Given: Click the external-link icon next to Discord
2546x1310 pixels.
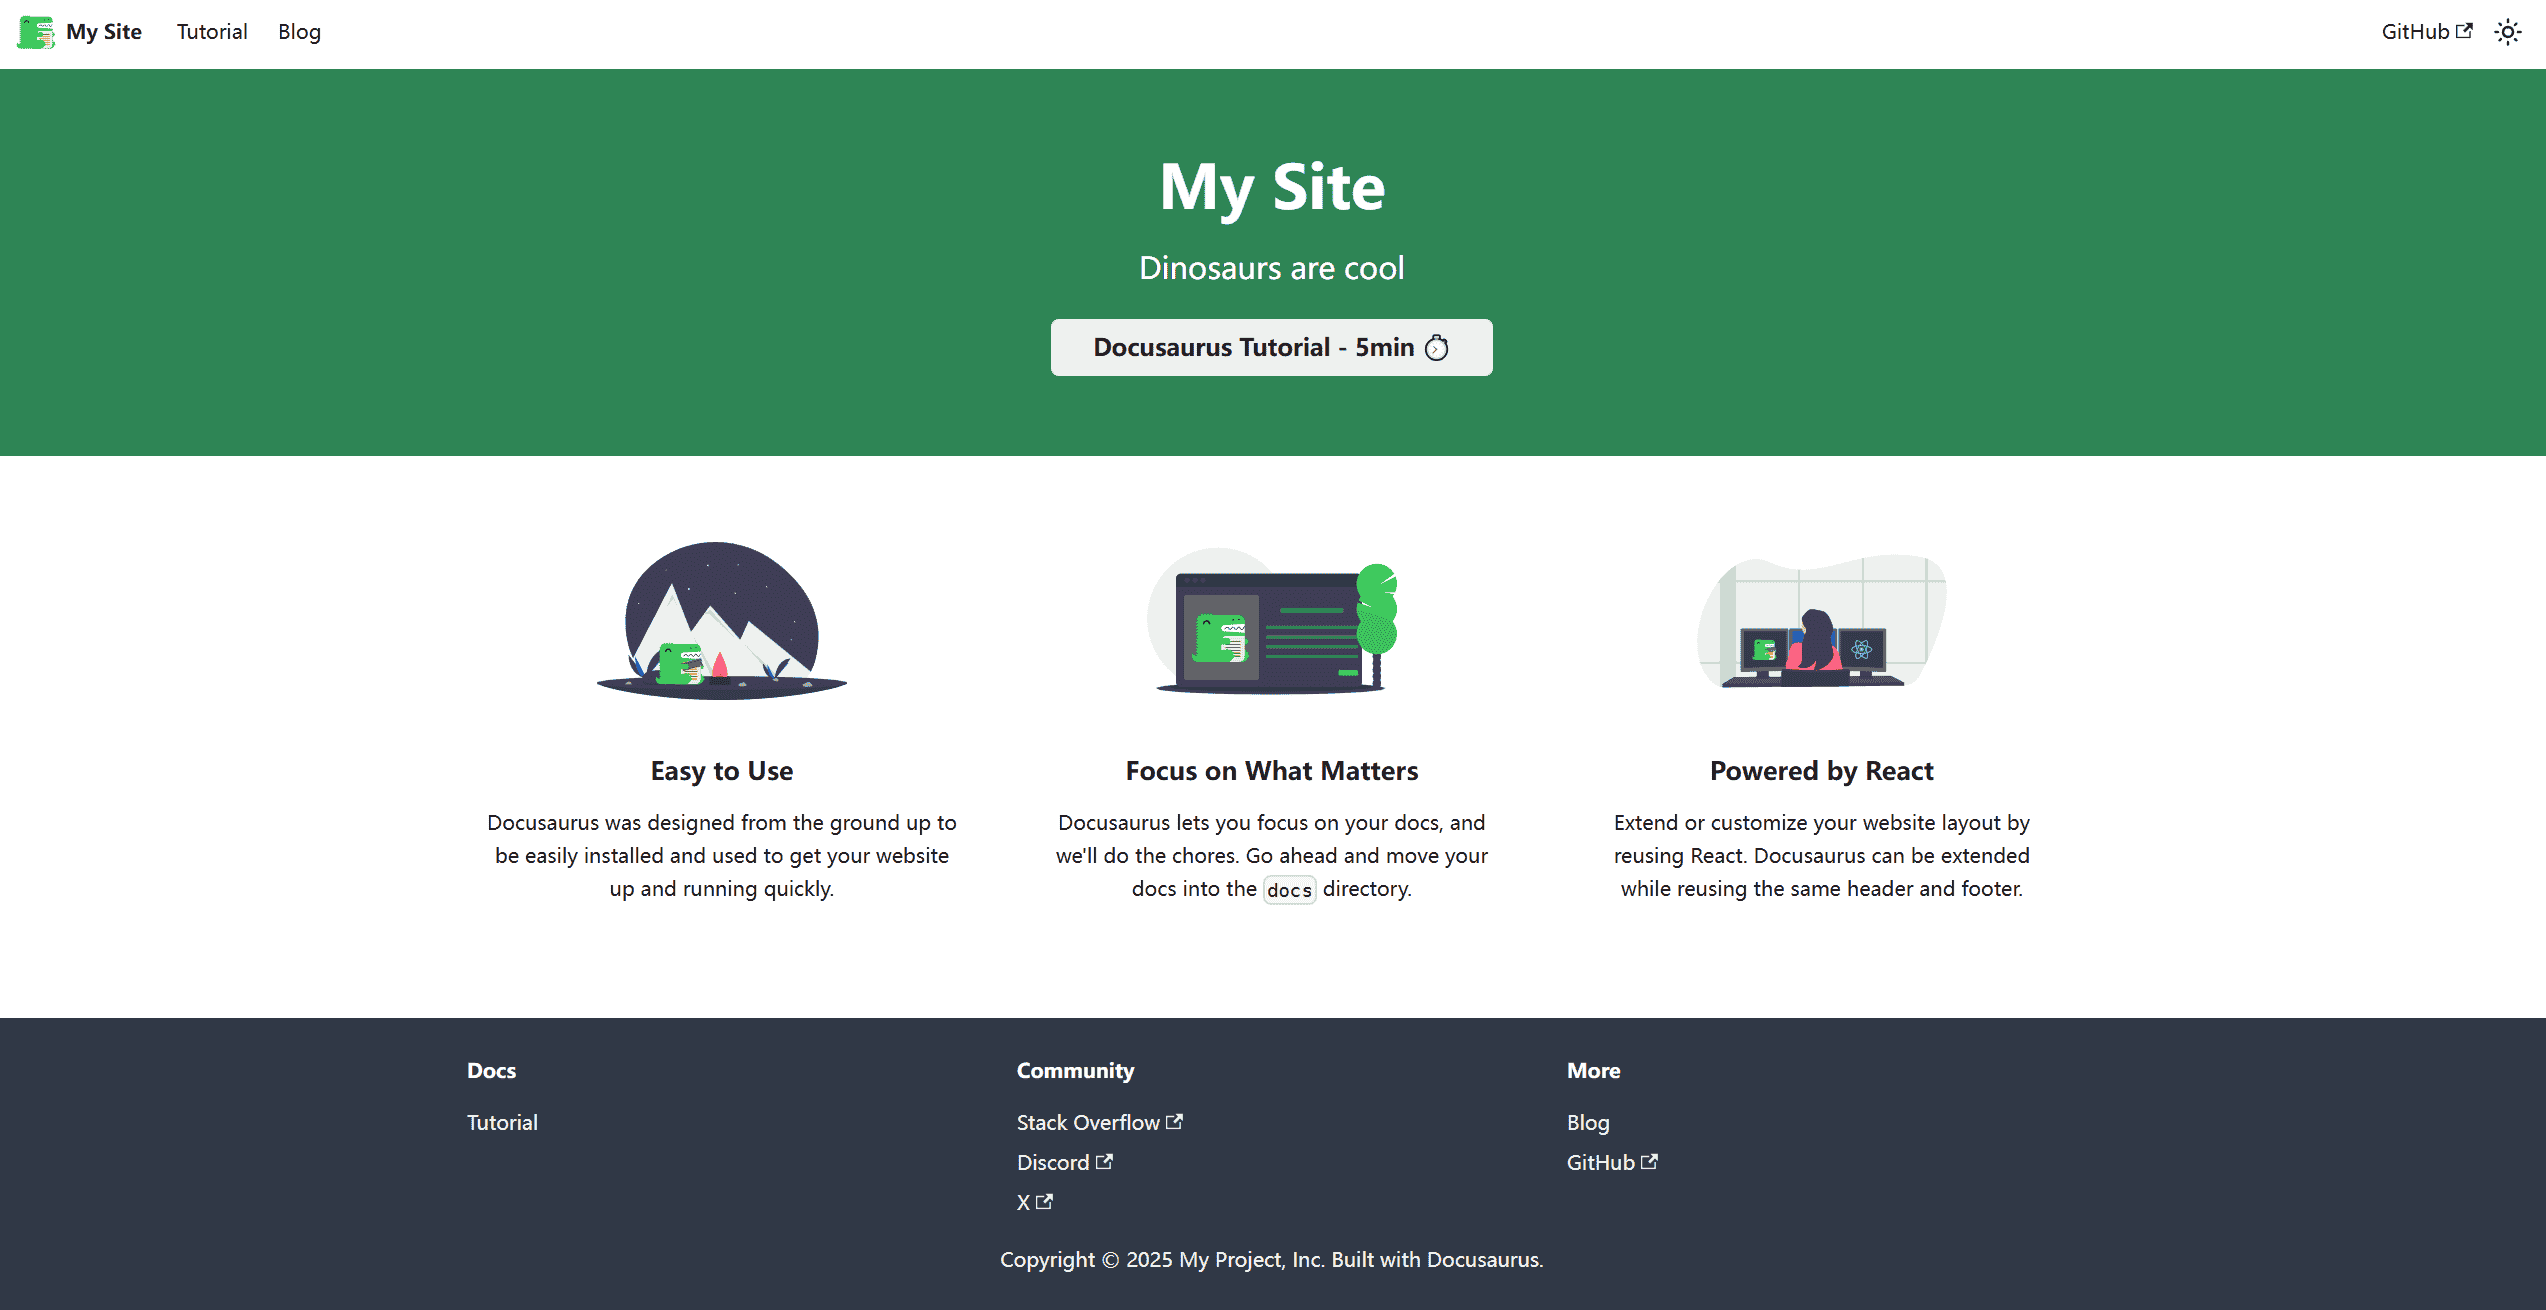Looking at the screenshot, I should click(1106, 1160).
